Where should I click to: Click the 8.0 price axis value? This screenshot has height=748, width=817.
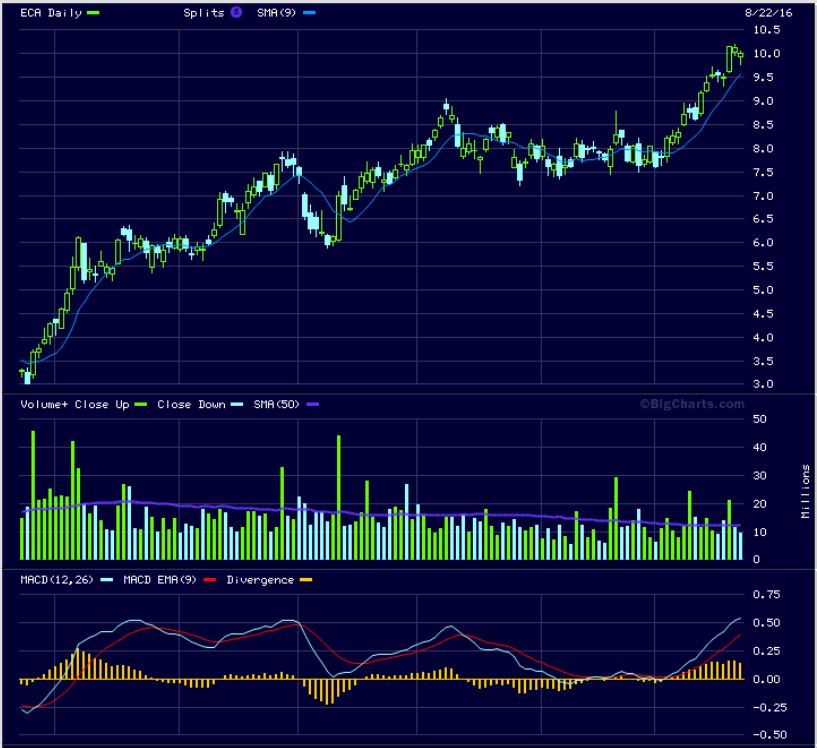pyautogui.click(x=763, y=148)
